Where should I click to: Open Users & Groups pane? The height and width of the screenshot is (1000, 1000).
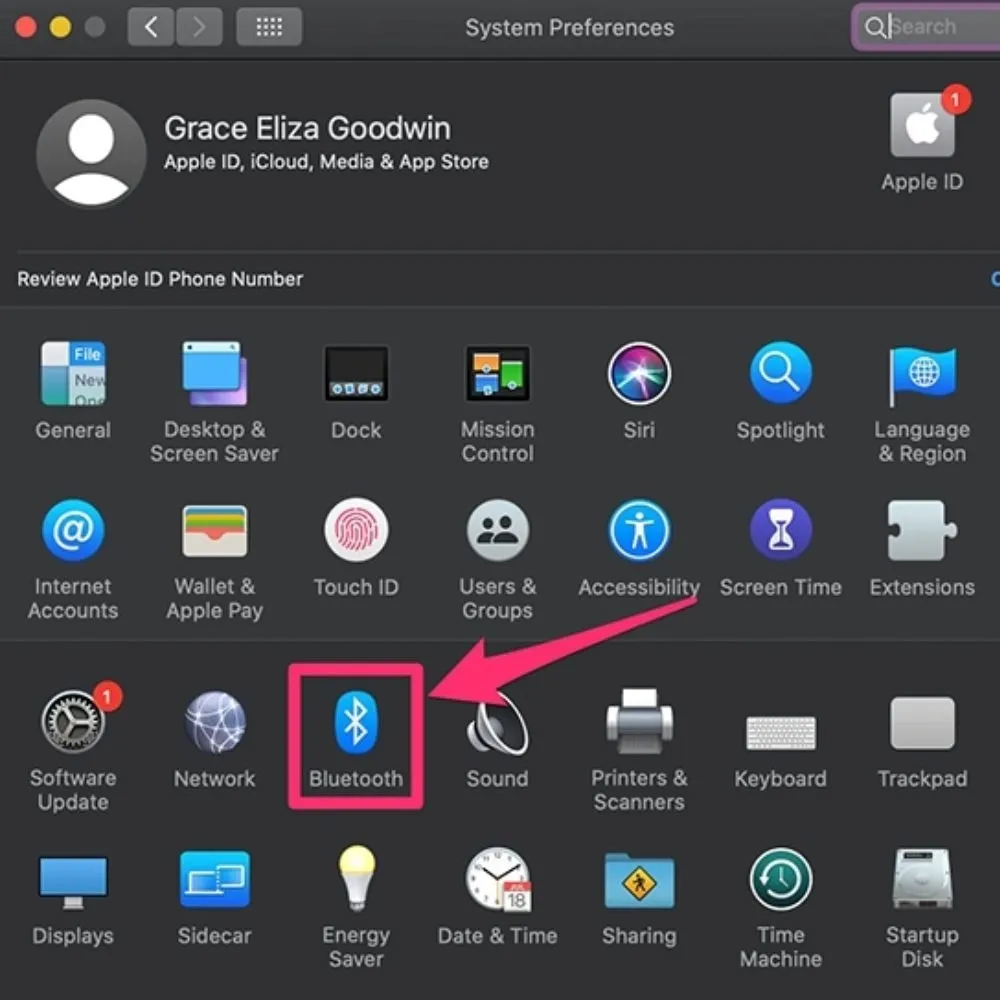(497, 530)
